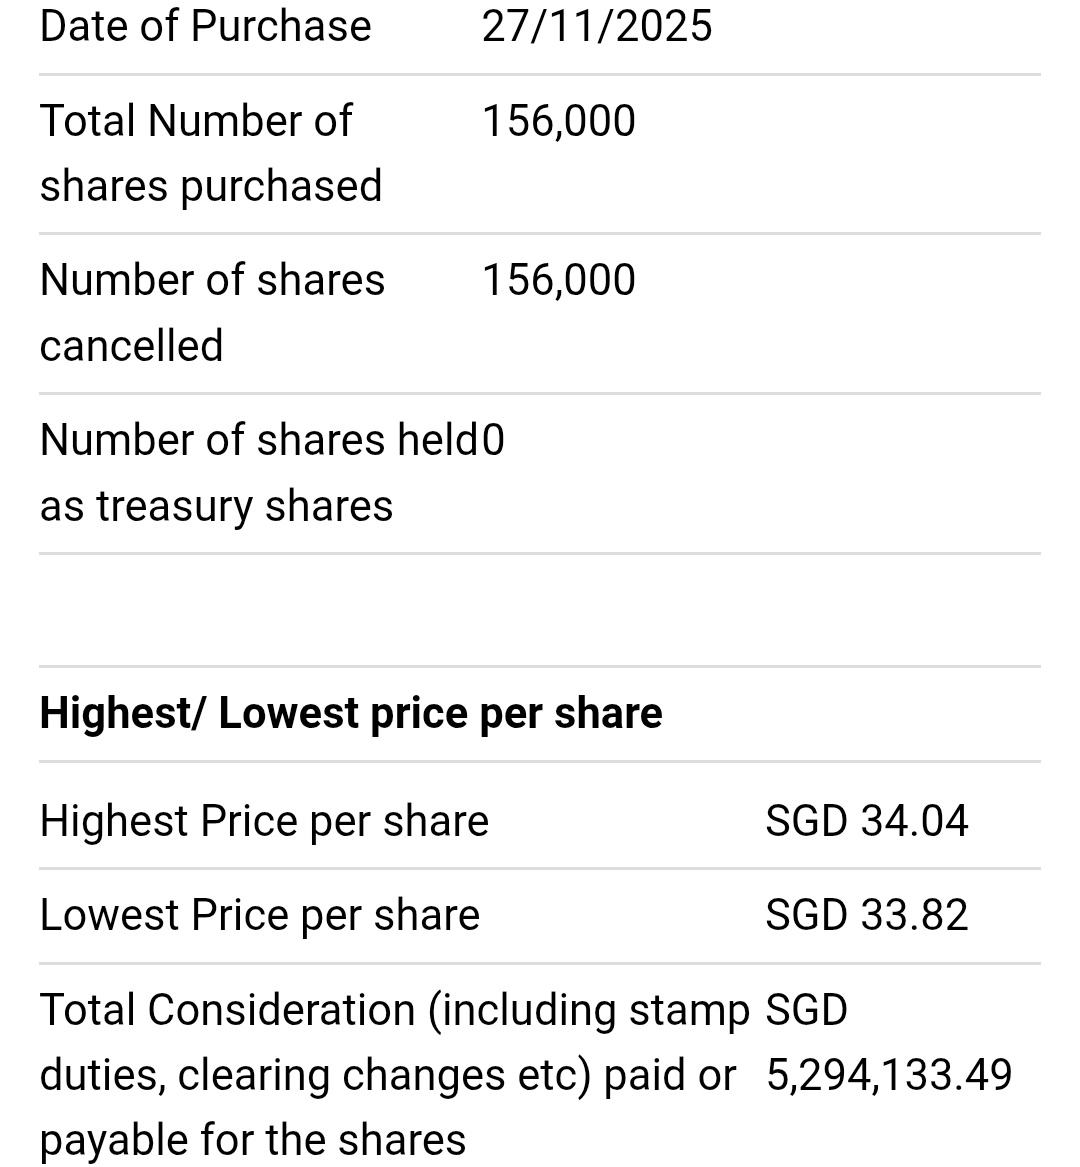Select the 5,294,133.49 total consideration amount
The height and width of the screenshot is (1167, 1080).
(889, 1075)
